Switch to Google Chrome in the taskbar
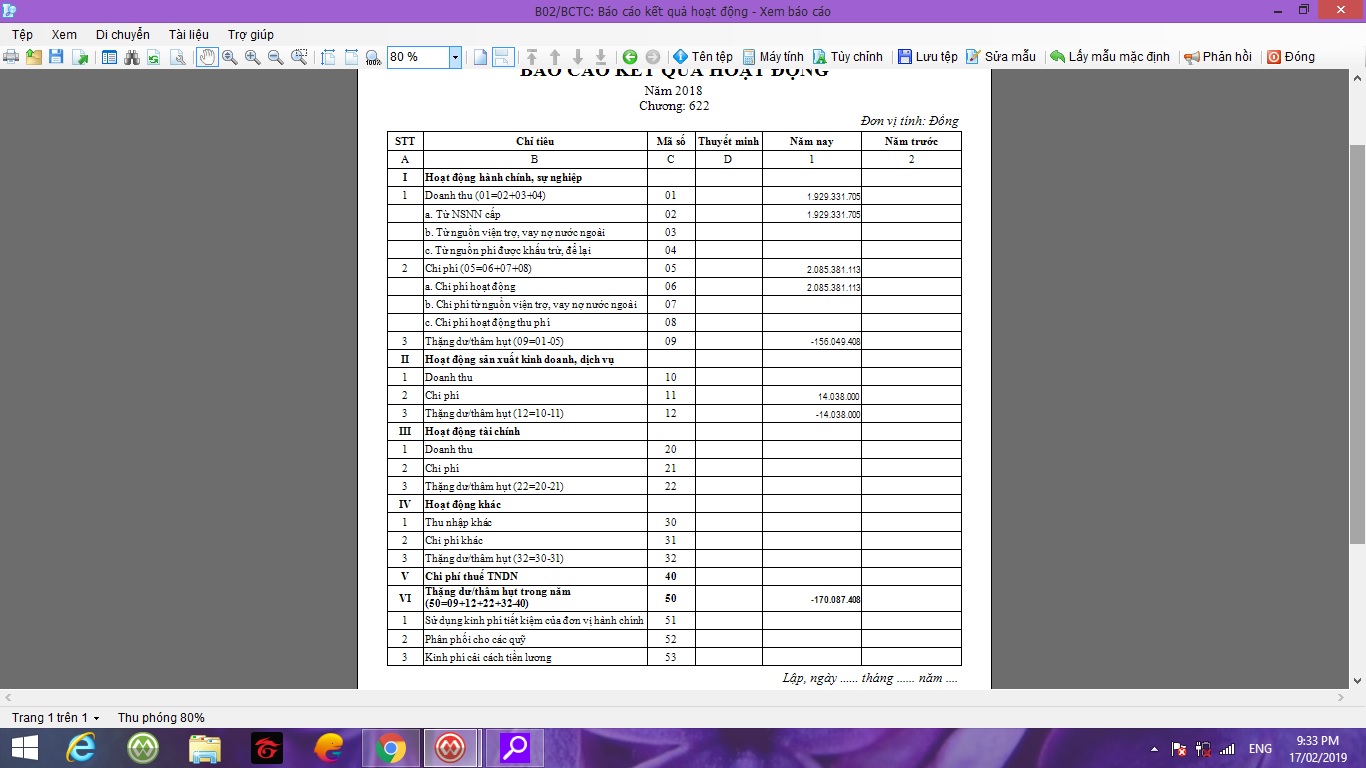 pos(390,748)
